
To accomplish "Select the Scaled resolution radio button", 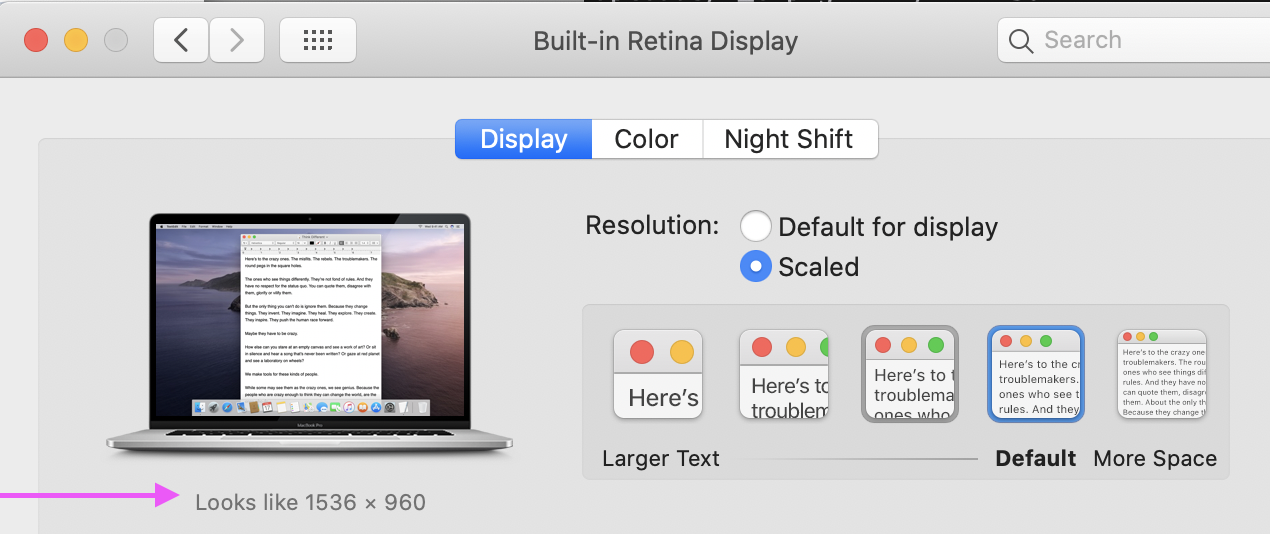I will (756, 267).
